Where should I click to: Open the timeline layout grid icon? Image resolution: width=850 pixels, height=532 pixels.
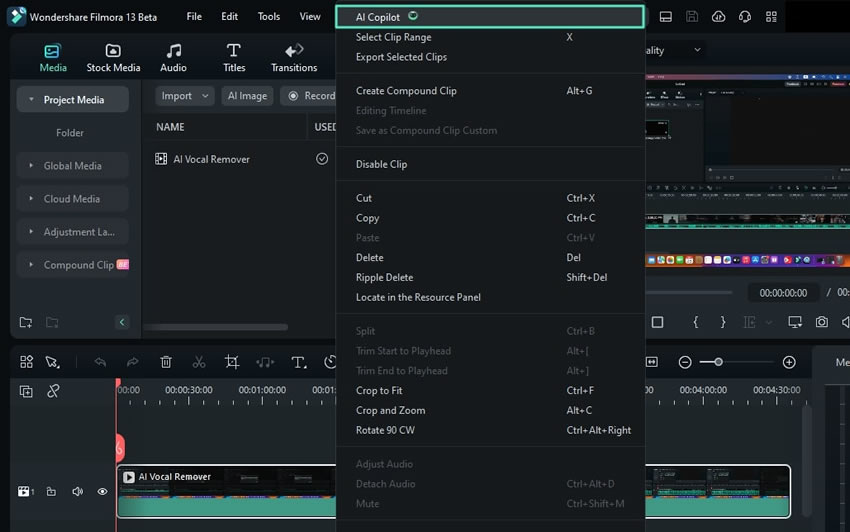[26, 362]
